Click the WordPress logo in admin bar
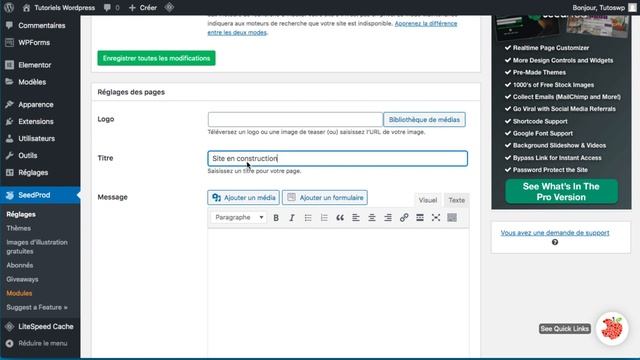 pos(9,7)
